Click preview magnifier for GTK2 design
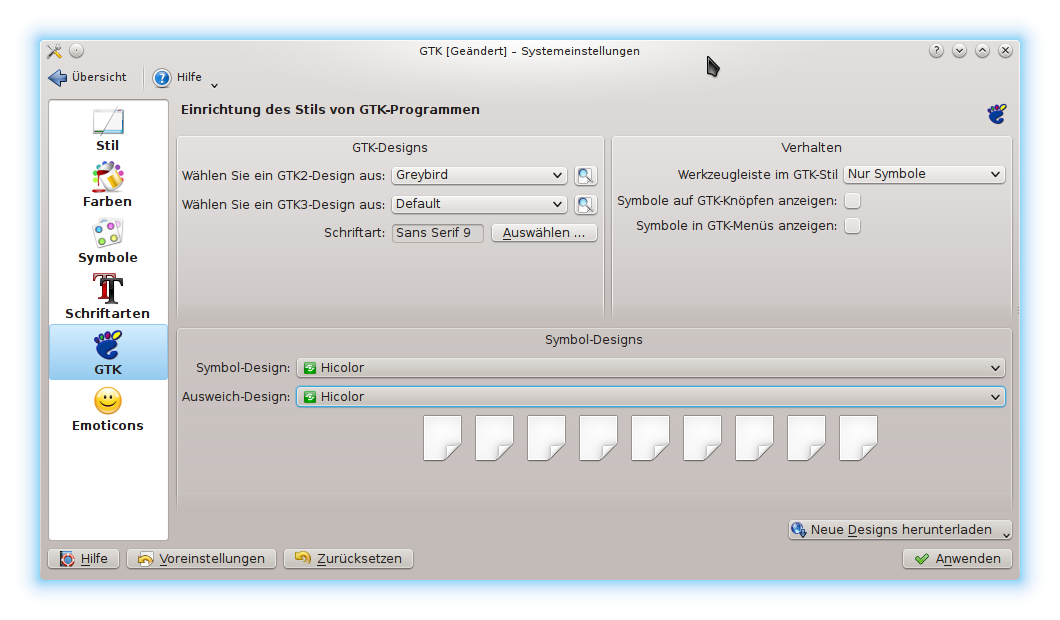The width and height of the screenshot is (1060, 620). click(585, 176)
